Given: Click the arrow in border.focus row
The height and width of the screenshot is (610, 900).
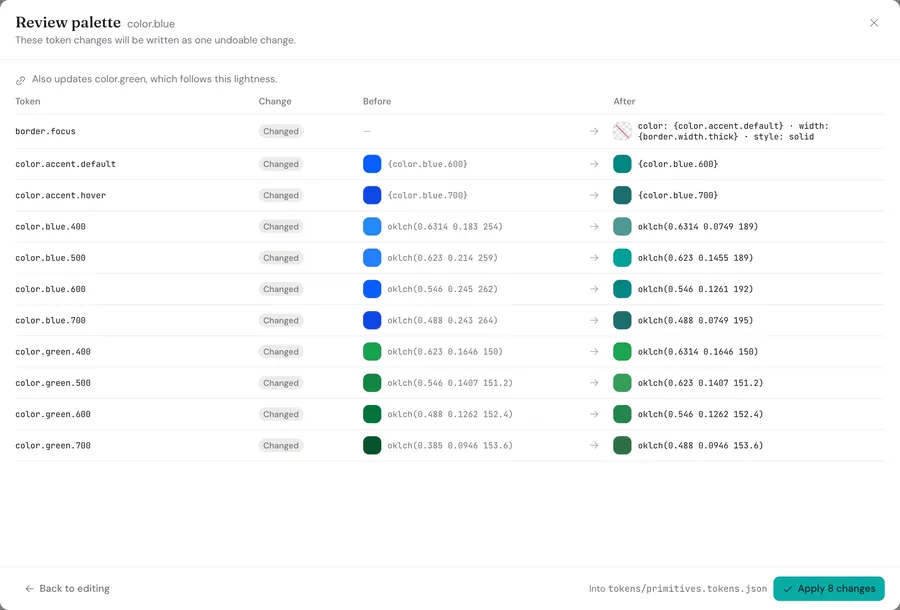Looking at the screenshot, I should pyautogui.click(x=594, y=131).
